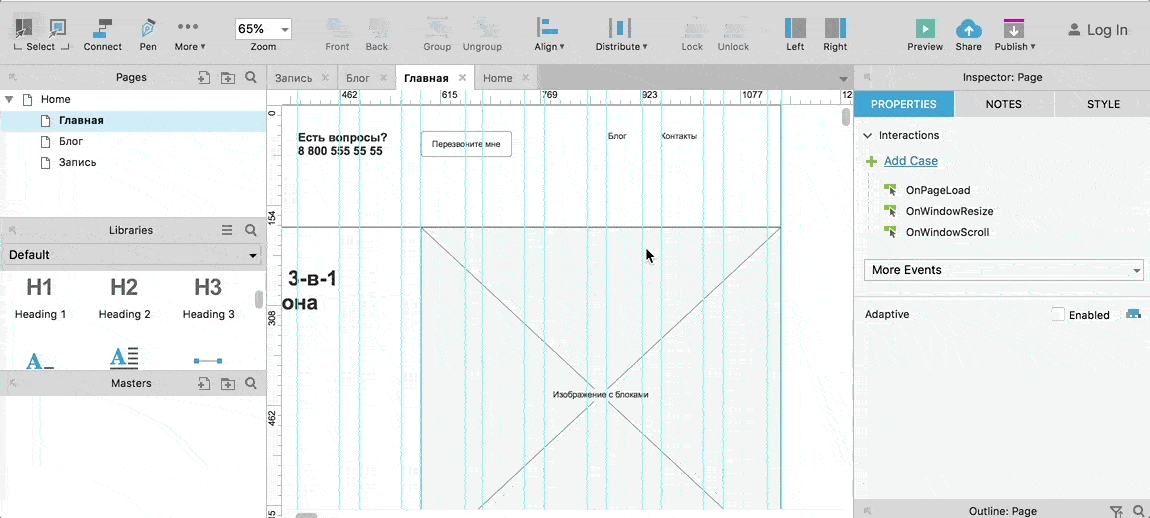Search the Masters panel
The image size is (1150, 518).
tap(251, 383)
